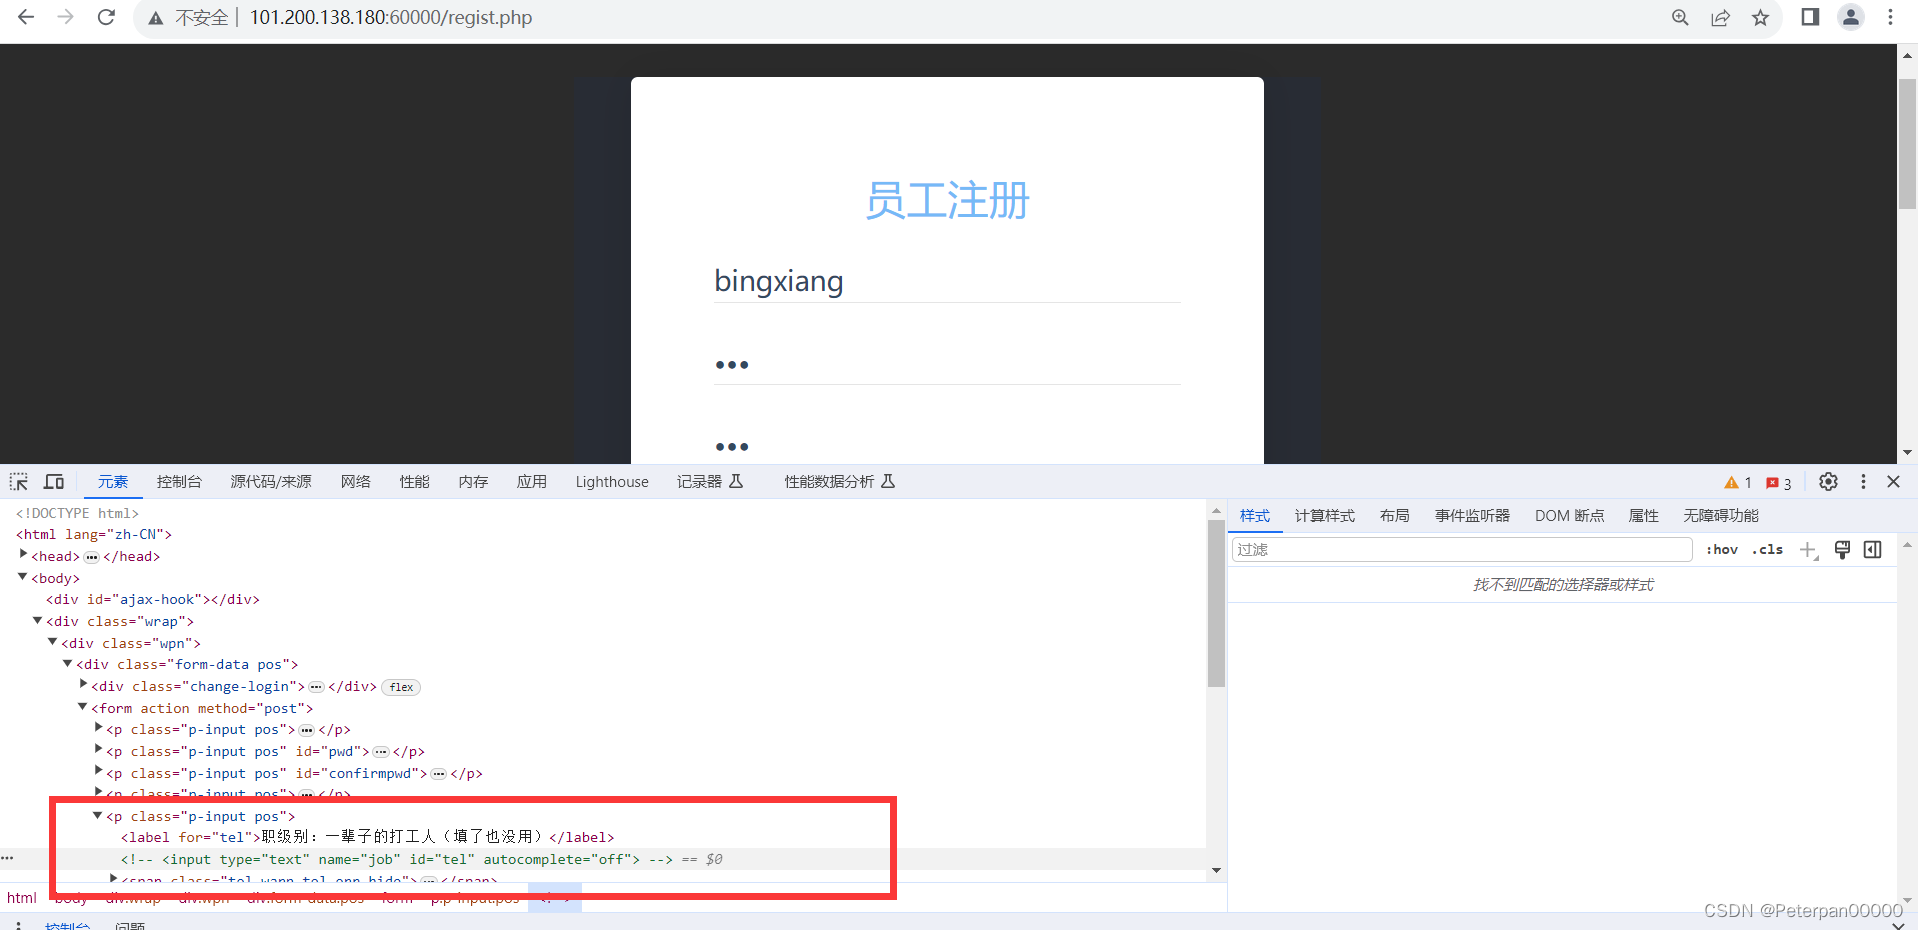The height and width of the screenshot is (930, 1918).
Task: Open DevTools more options menu
Action: 1863,482
